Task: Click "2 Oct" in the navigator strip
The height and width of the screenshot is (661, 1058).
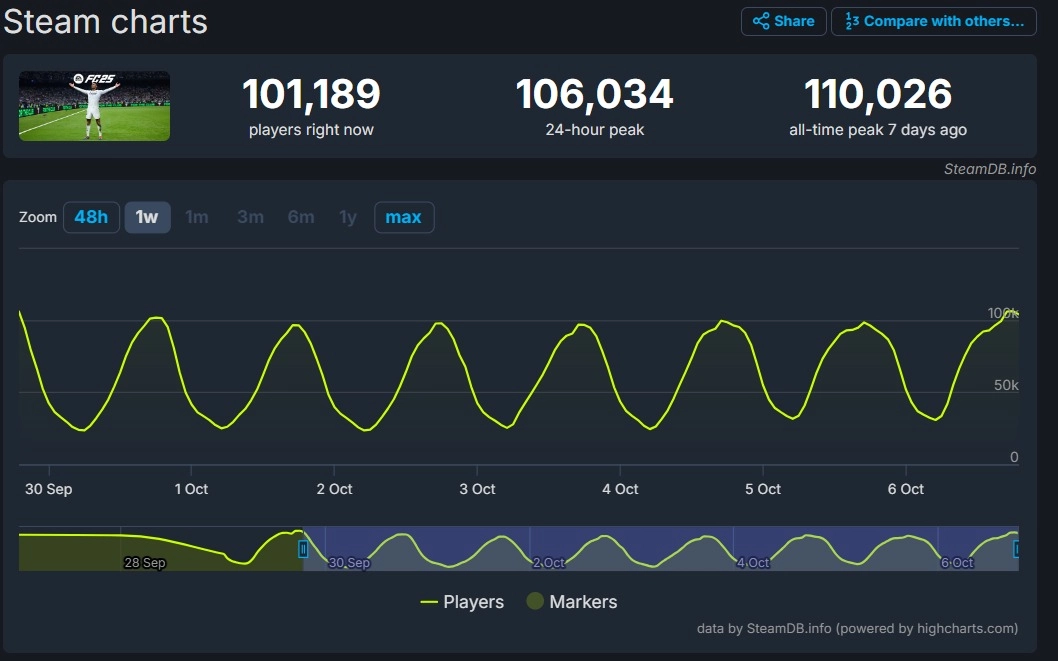Action: (549, 563)
